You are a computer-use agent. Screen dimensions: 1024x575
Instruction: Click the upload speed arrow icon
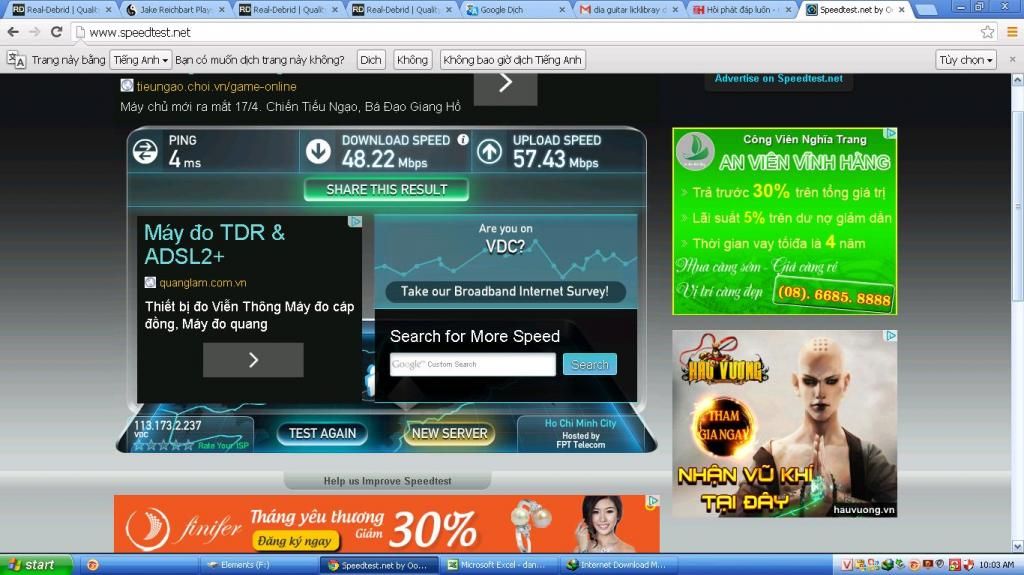(489, 152)
